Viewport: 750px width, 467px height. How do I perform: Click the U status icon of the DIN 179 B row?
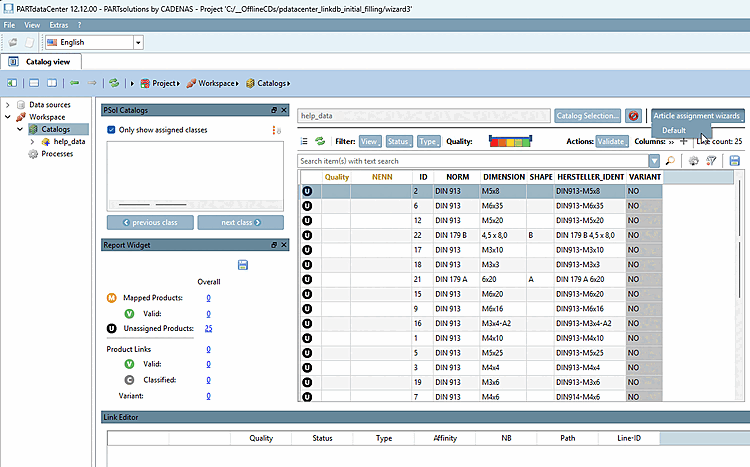307,235
